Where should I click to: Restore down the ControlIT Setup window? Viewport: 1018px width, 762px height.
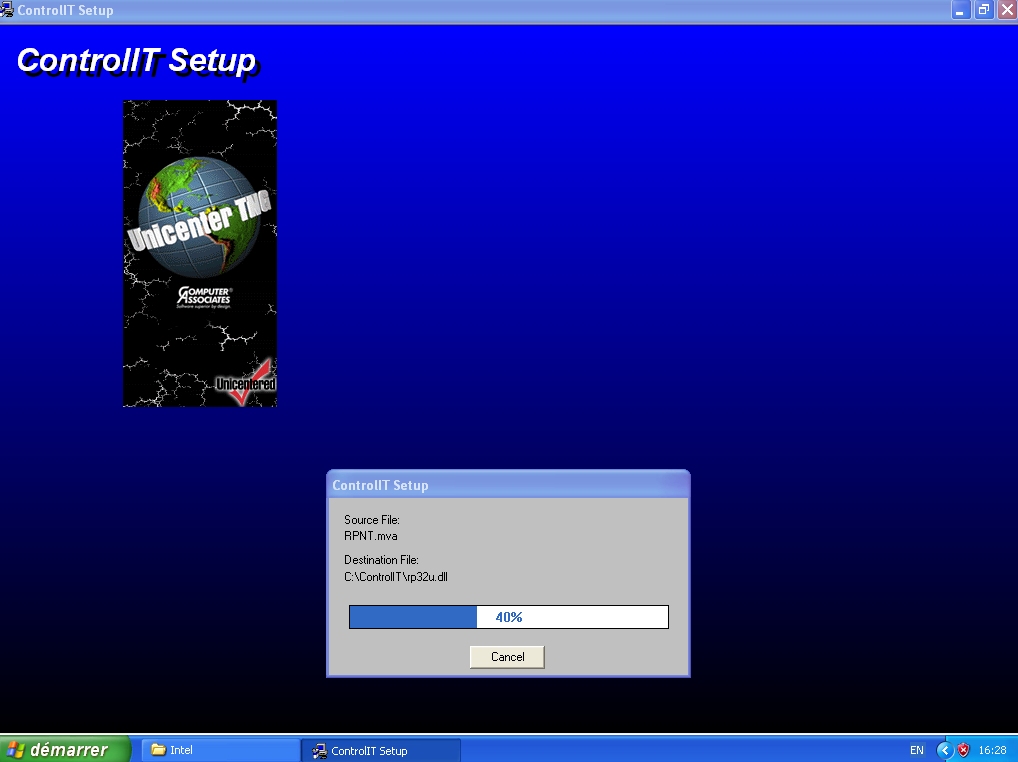tap(983, 10)
